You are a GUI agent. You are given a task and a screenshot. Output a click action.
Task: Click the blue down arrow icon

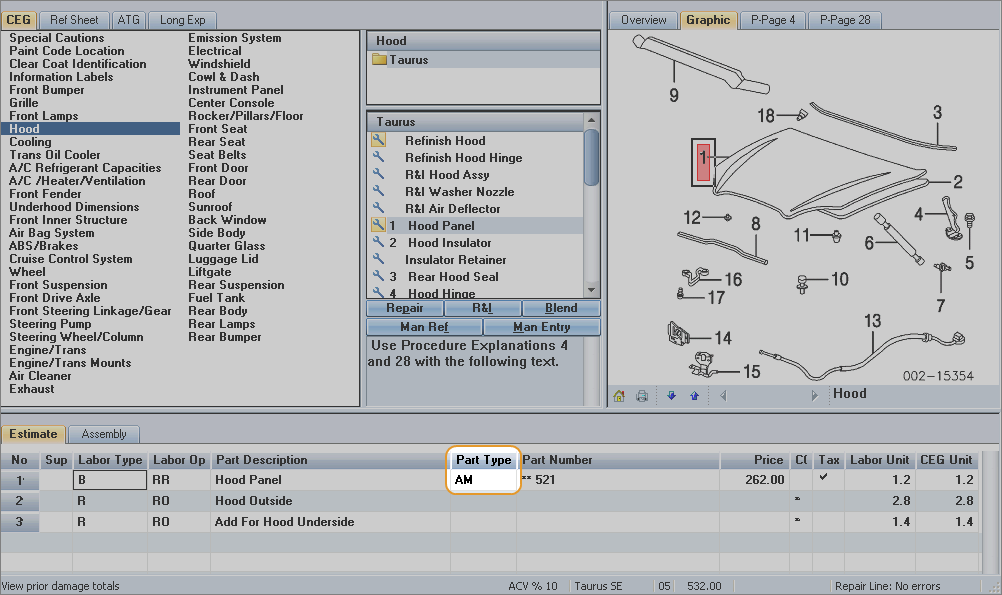[x=671, y=395]
